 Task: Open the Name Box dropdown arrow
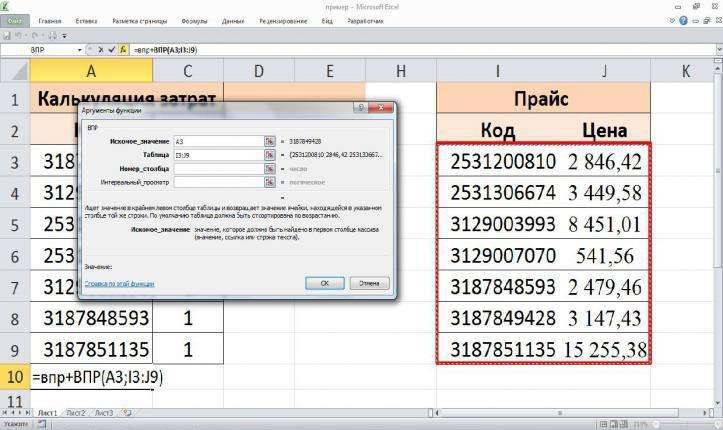79,50
